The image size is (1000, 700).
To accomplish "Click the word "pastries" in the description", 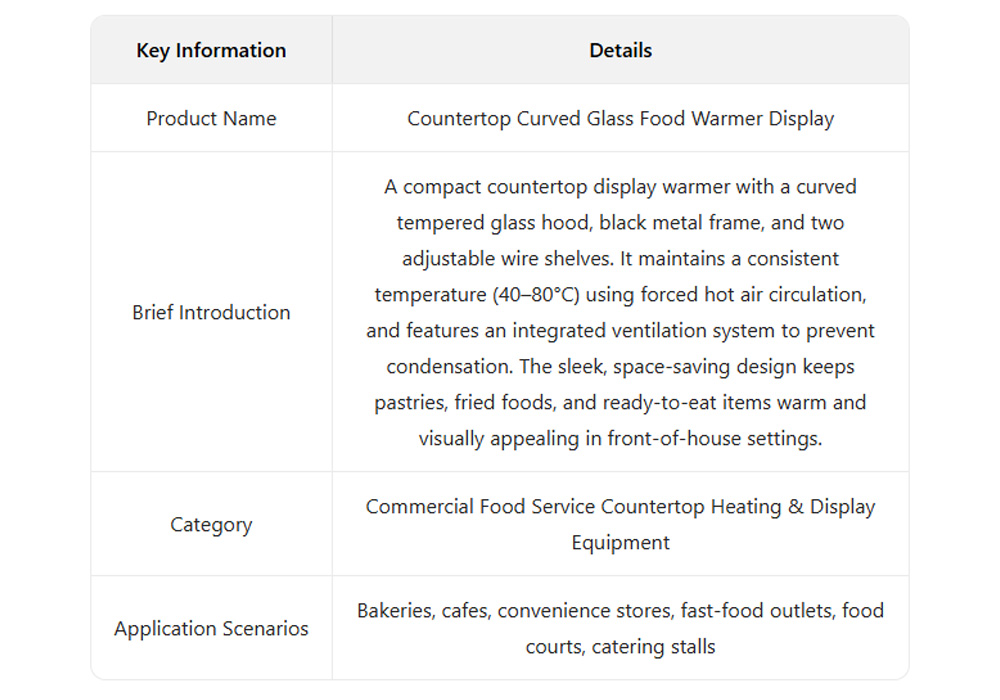I will [x=409, y=402].
